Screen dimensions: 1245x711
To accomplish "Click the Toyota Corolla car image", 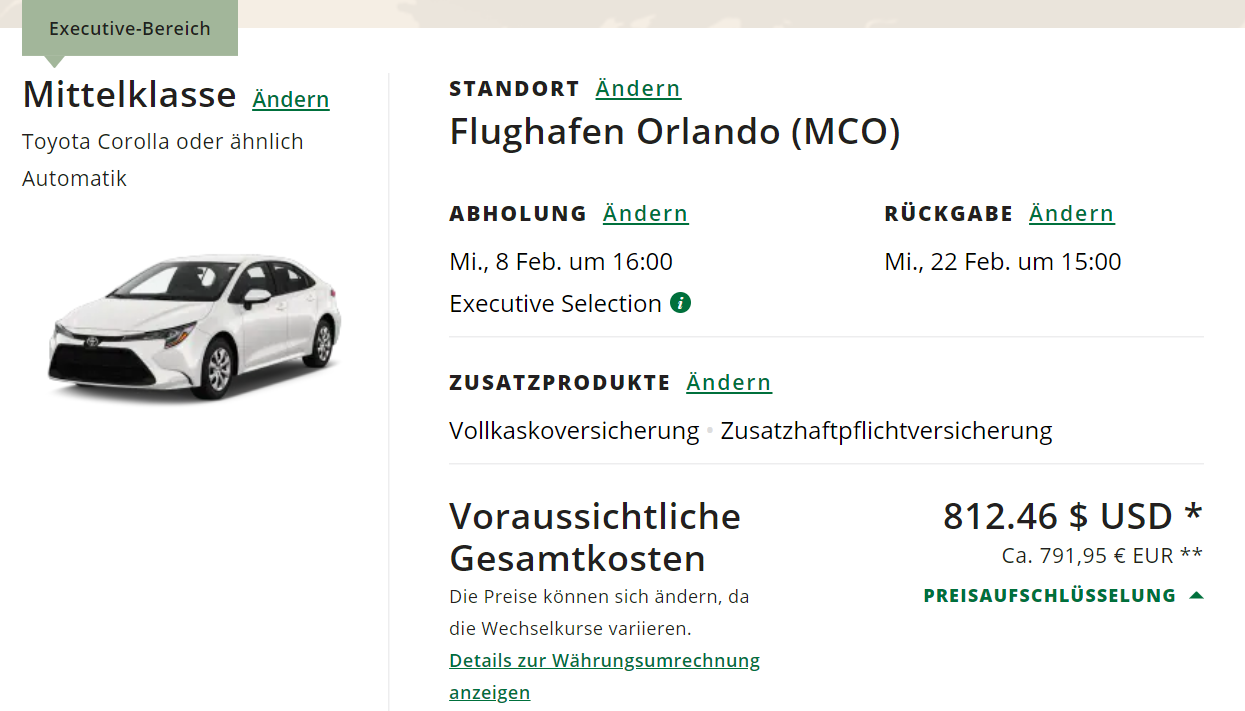I will tap(195, 327).
